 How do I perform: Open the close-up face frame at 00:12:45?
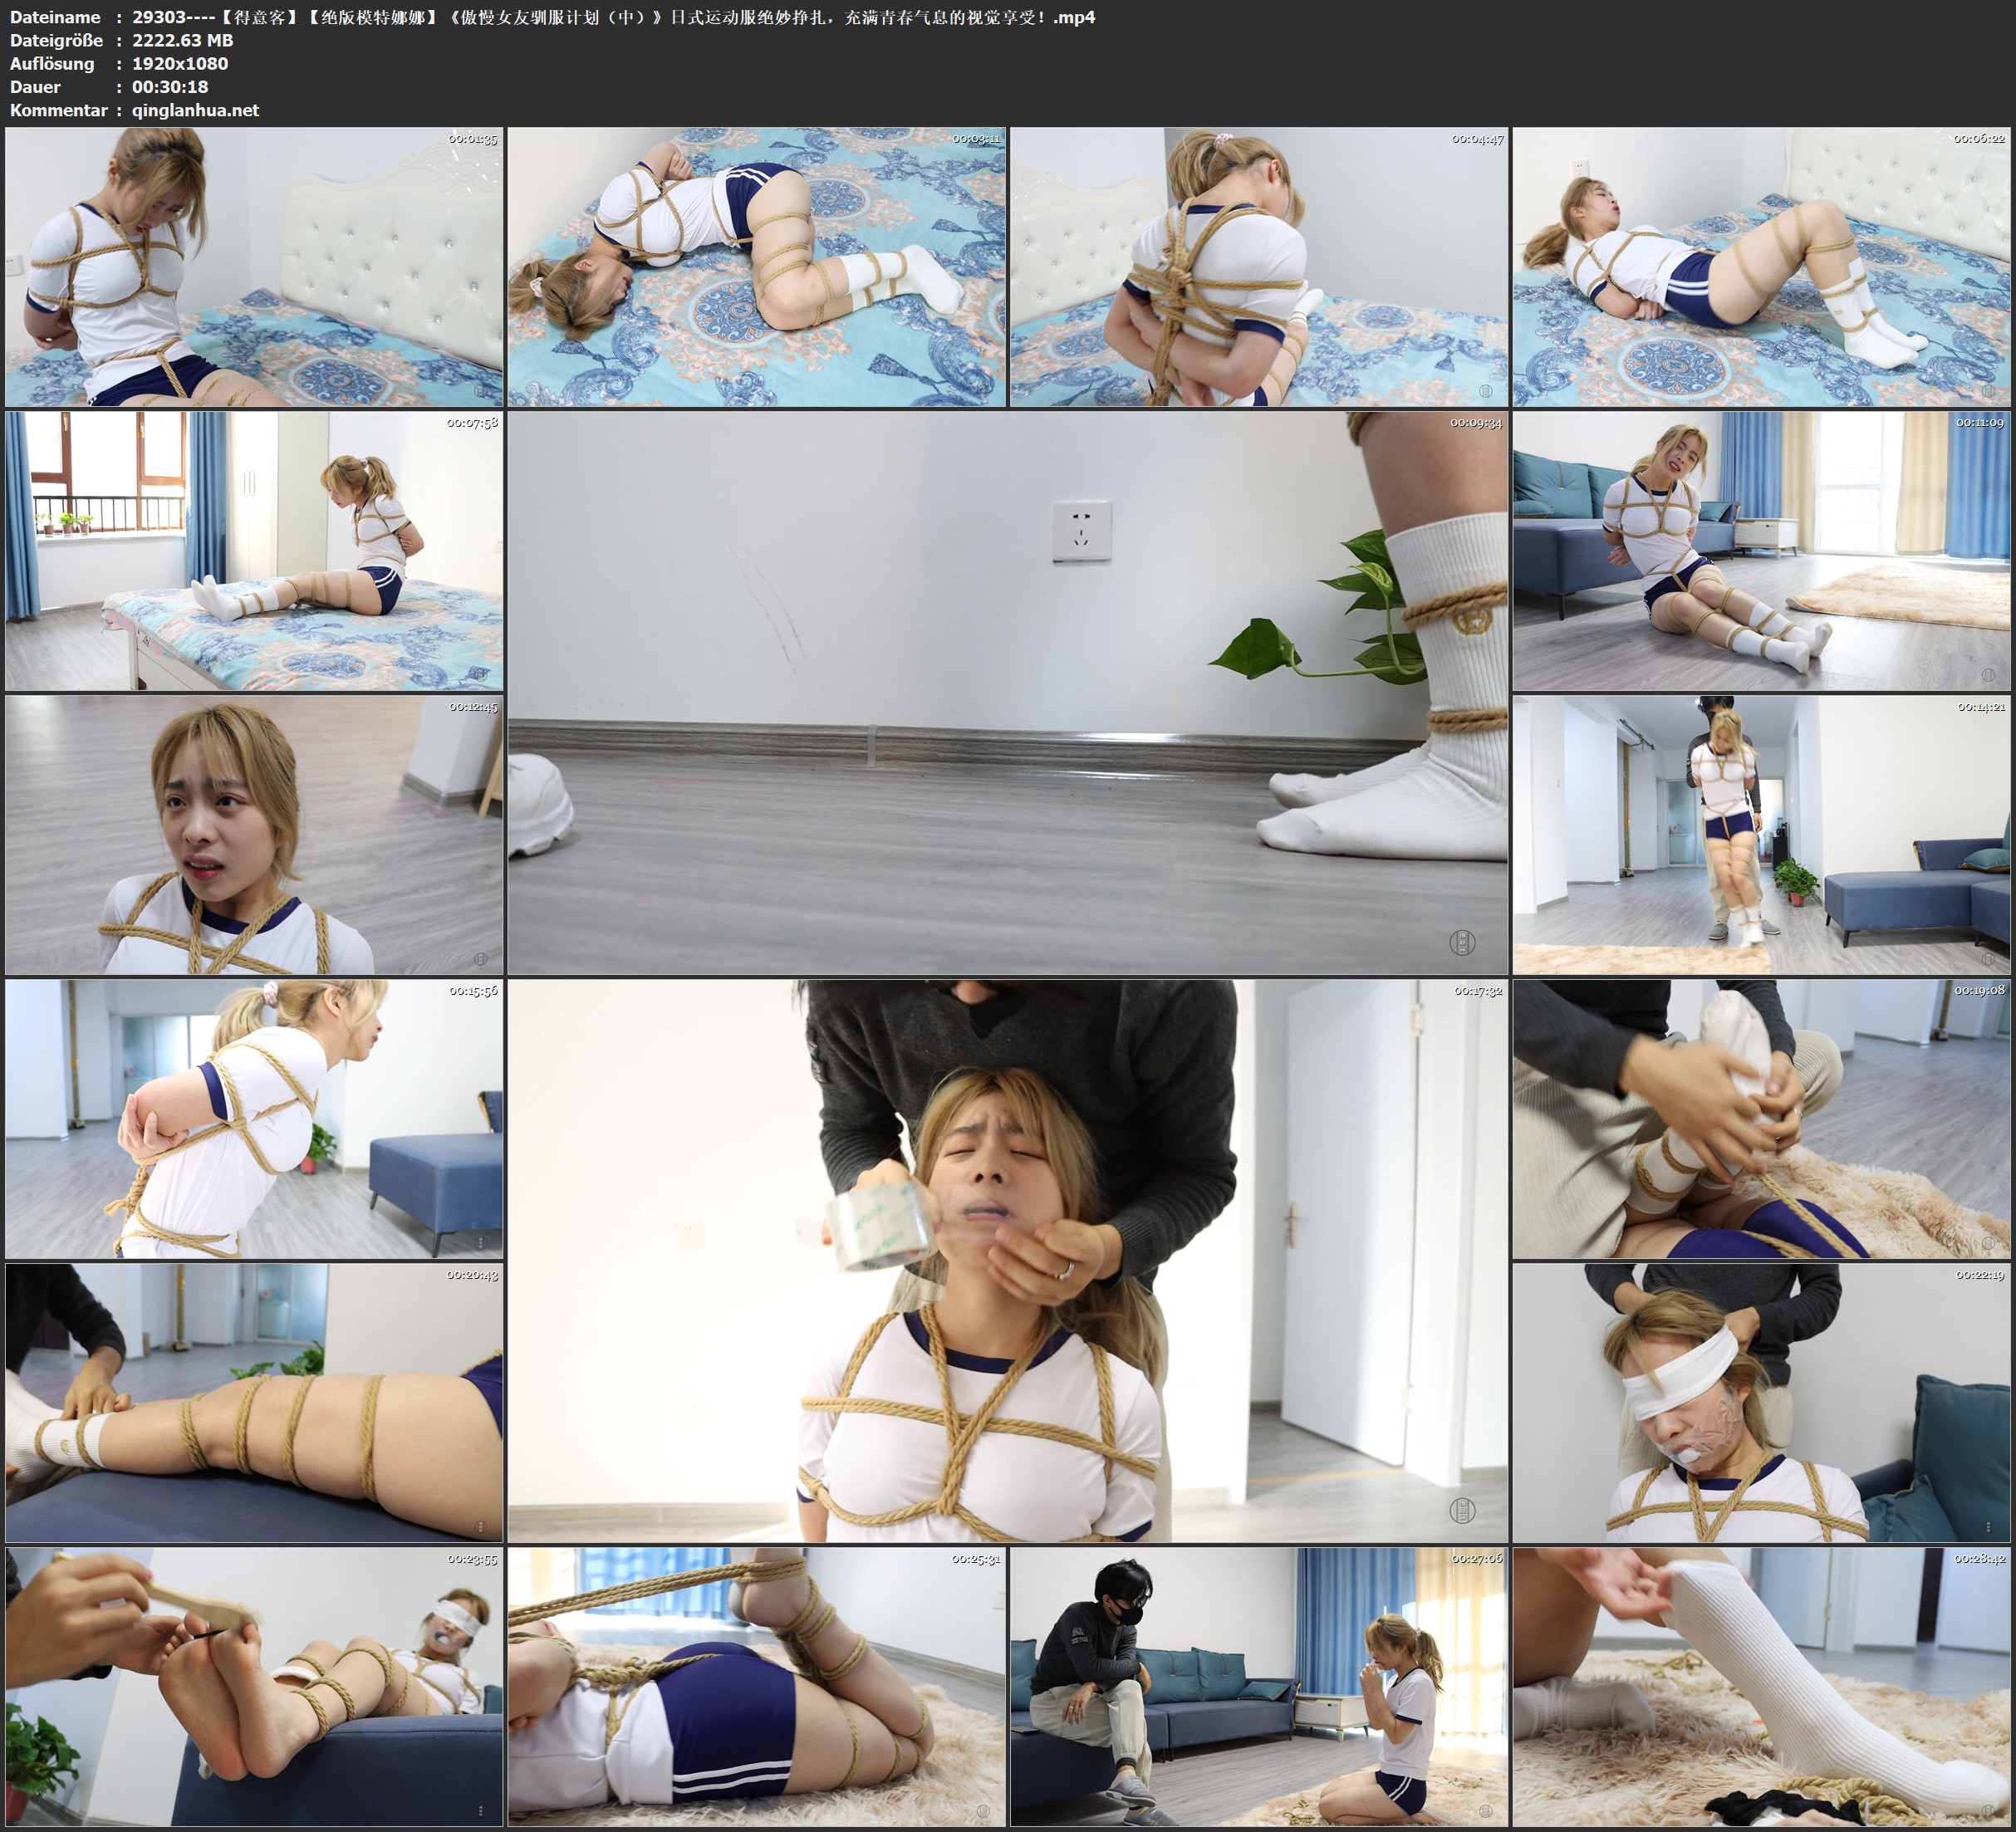click(x=254, y=835)
